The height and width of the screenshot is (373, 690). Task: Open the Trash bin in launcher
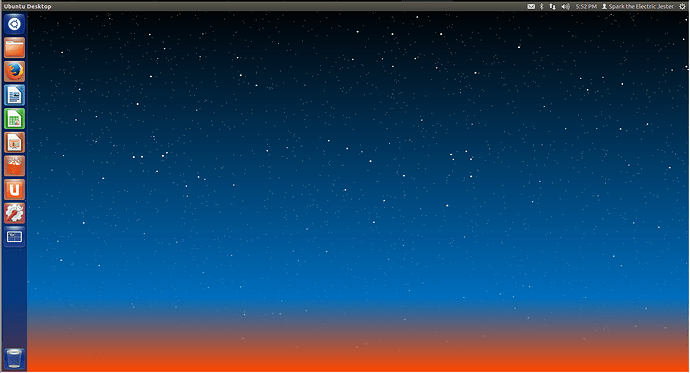tap(15, 358)
